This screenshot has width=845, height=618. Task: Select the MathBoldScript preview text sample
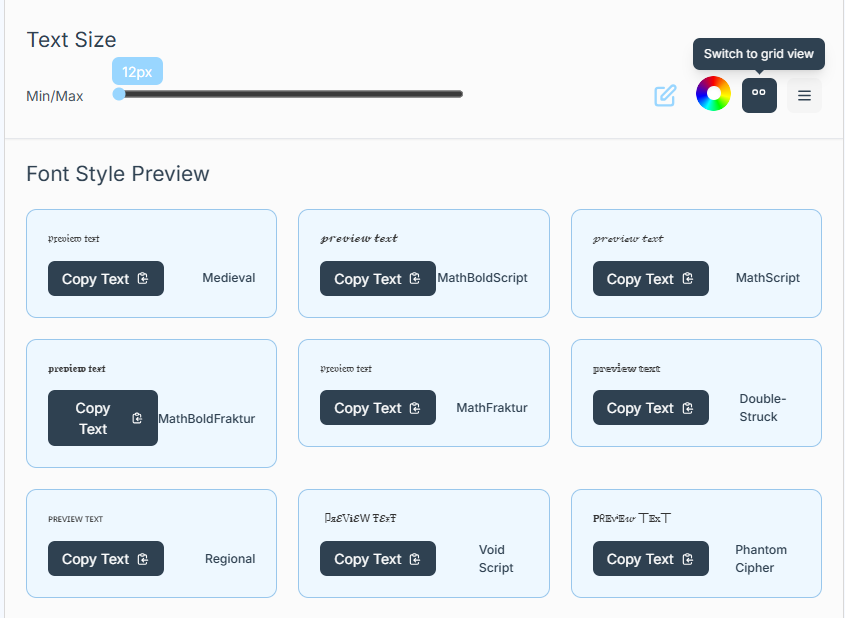(x=359, y=239)
